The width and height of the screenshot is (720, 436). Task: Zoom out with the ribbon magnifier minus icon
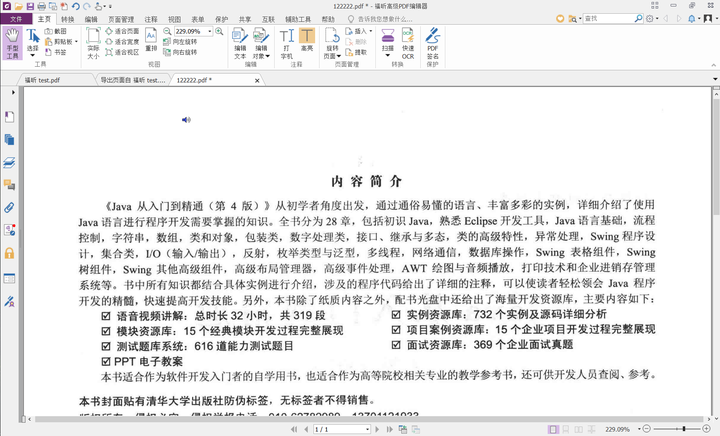(x=167, y=31)
